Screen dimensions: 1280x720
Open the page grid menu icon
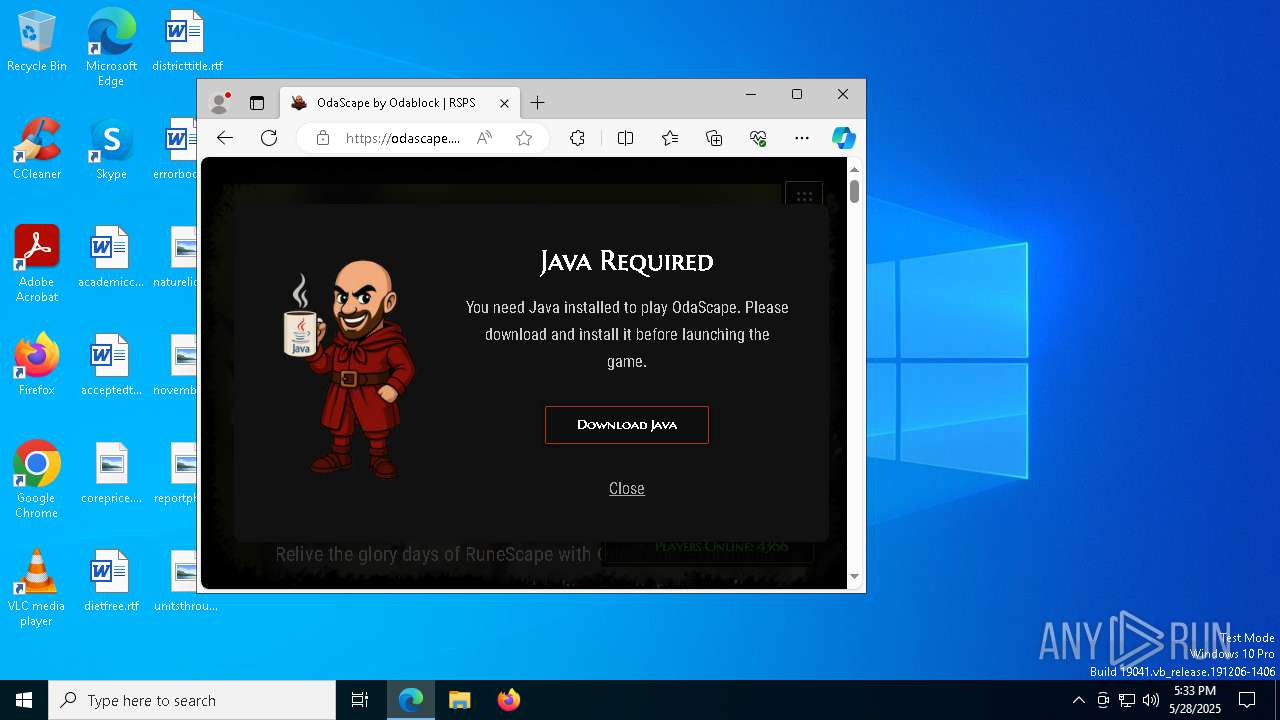(804, 196)
